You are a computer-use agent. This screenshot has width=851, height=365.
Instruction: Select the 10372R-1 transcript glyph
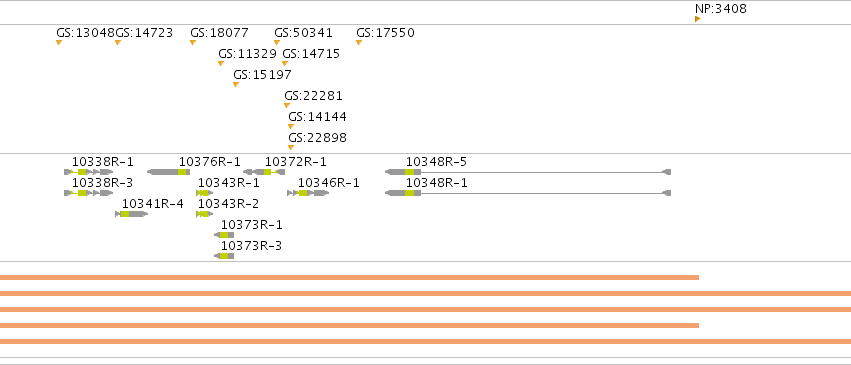[264, 172]
